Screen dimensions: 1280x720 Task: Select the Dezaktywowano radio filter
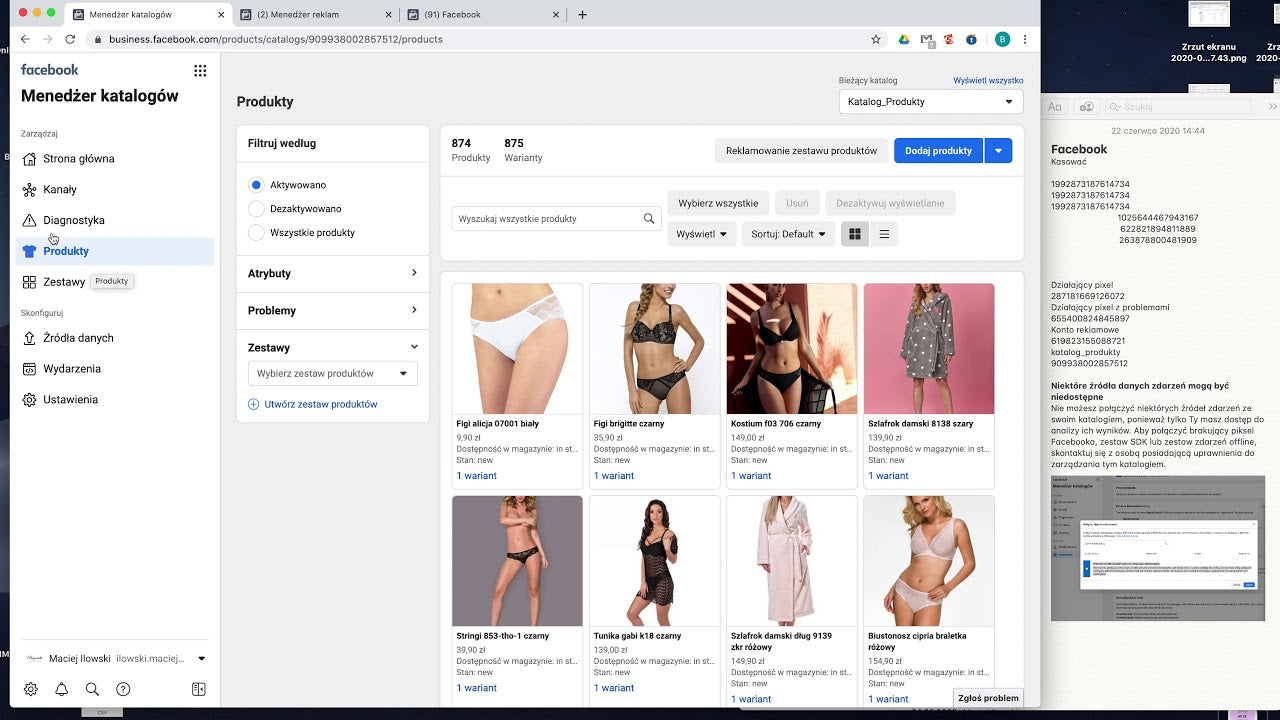pyautogui.click(x=256, y=209)
